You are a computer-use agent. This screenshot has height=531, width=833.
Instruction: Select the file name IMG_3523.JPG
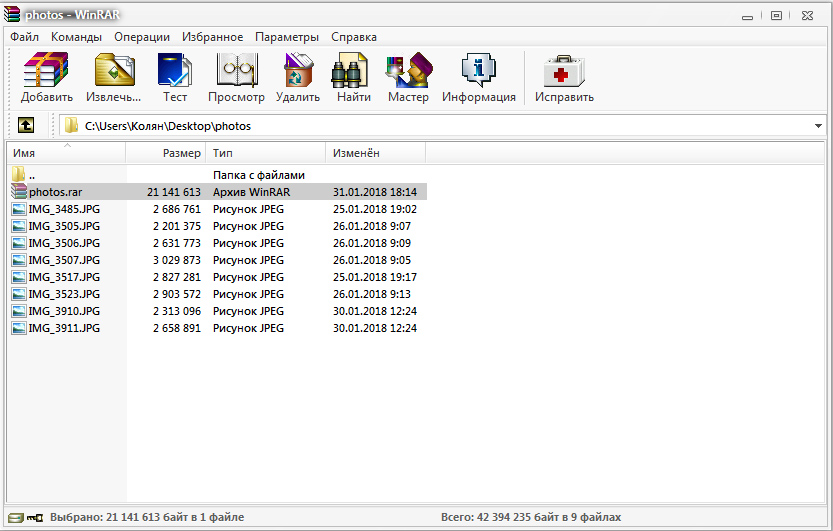pos(64,294)
